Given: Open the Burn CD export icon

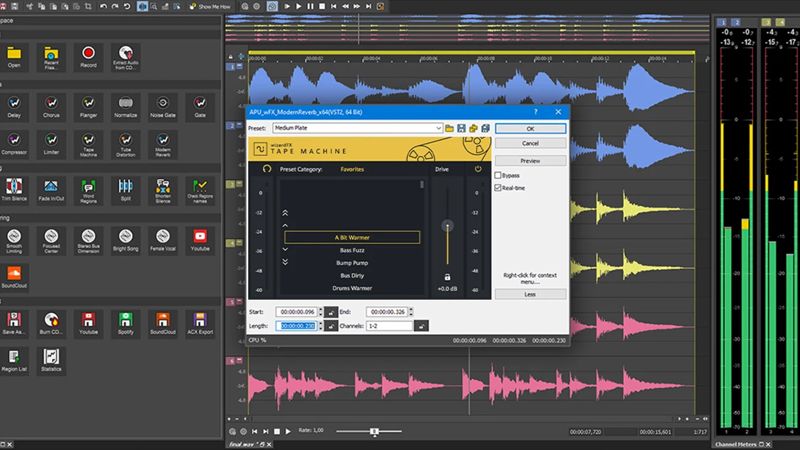Looking at the screenshot, I should coord(51,323).
